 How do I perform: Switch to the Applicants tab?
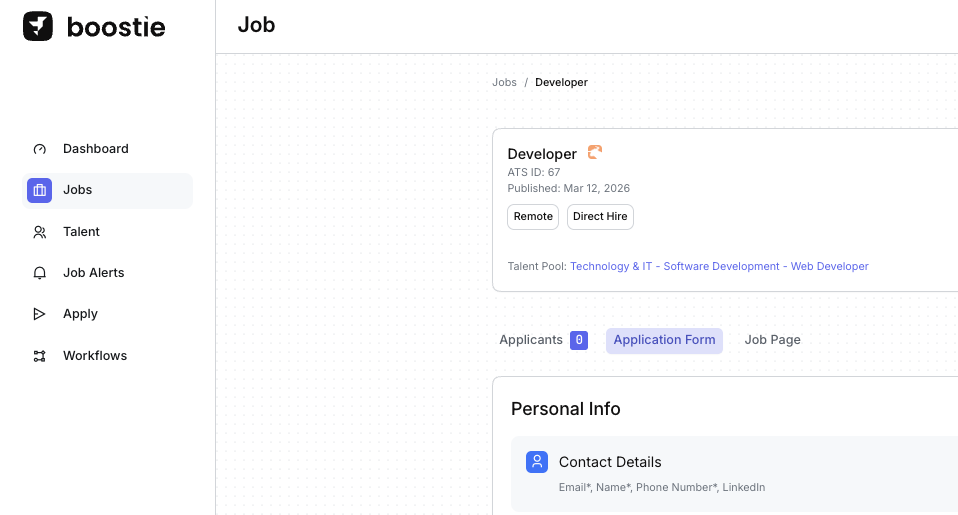pyautogui.click(x=531, y=340)
